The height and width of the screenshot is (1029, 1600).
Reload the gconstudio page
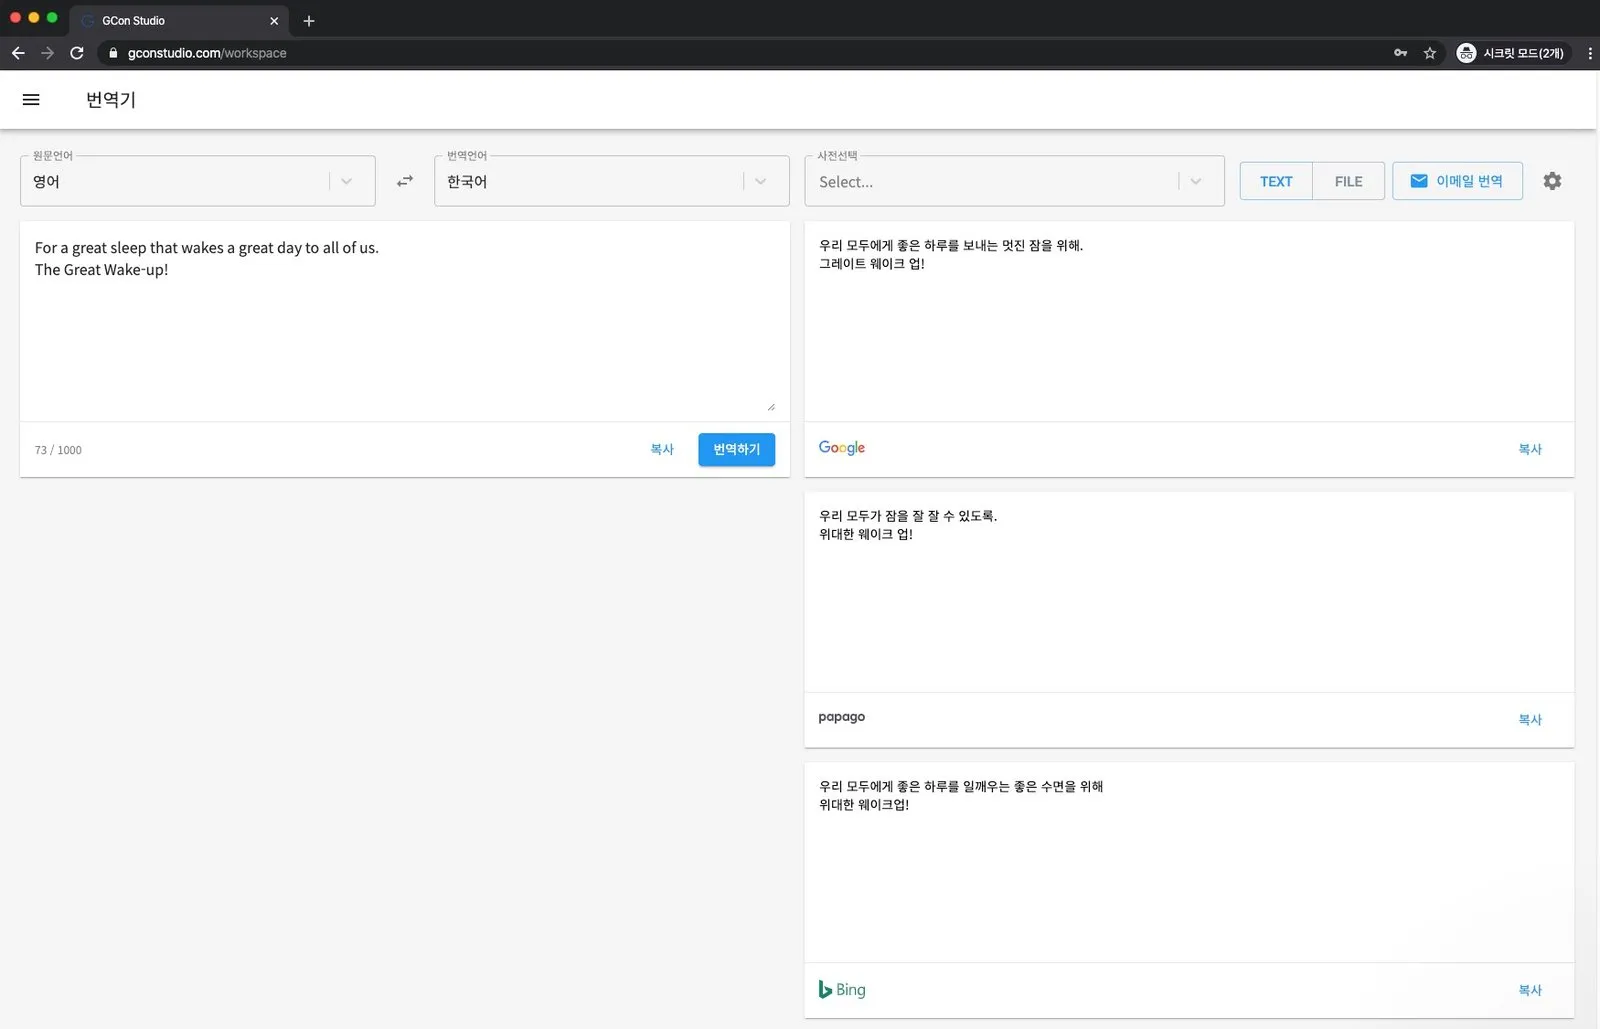(77, 53)
